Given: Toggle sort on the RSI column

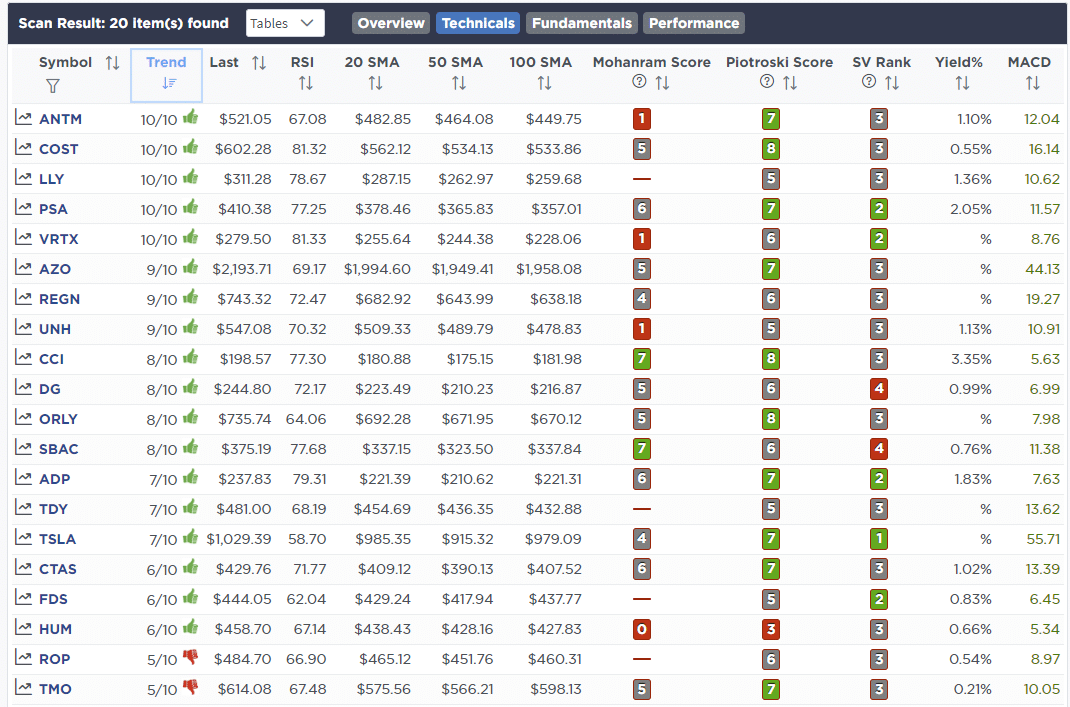Looking at the screenshot, I should click(305, 83).
